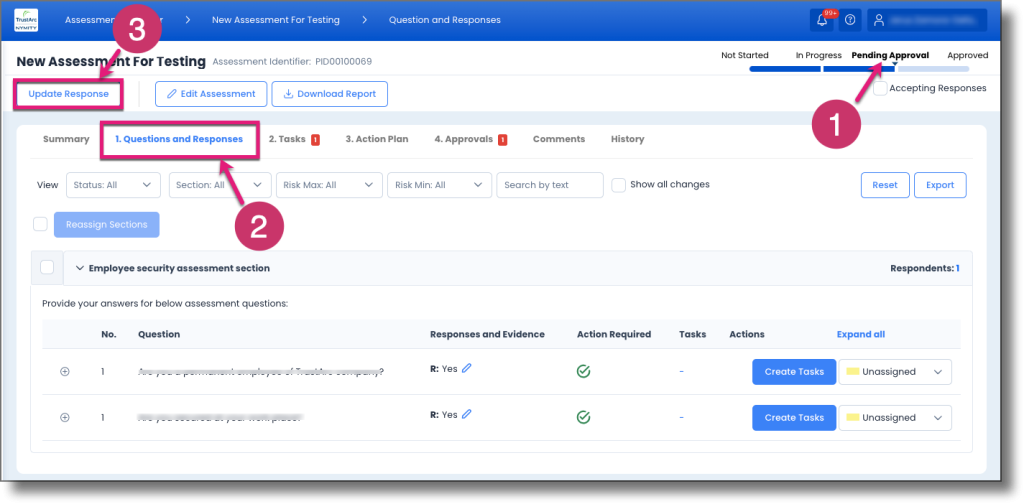Click the red badge on the Approvals tab
The image size is (1024, 504).
pos(503,140)
